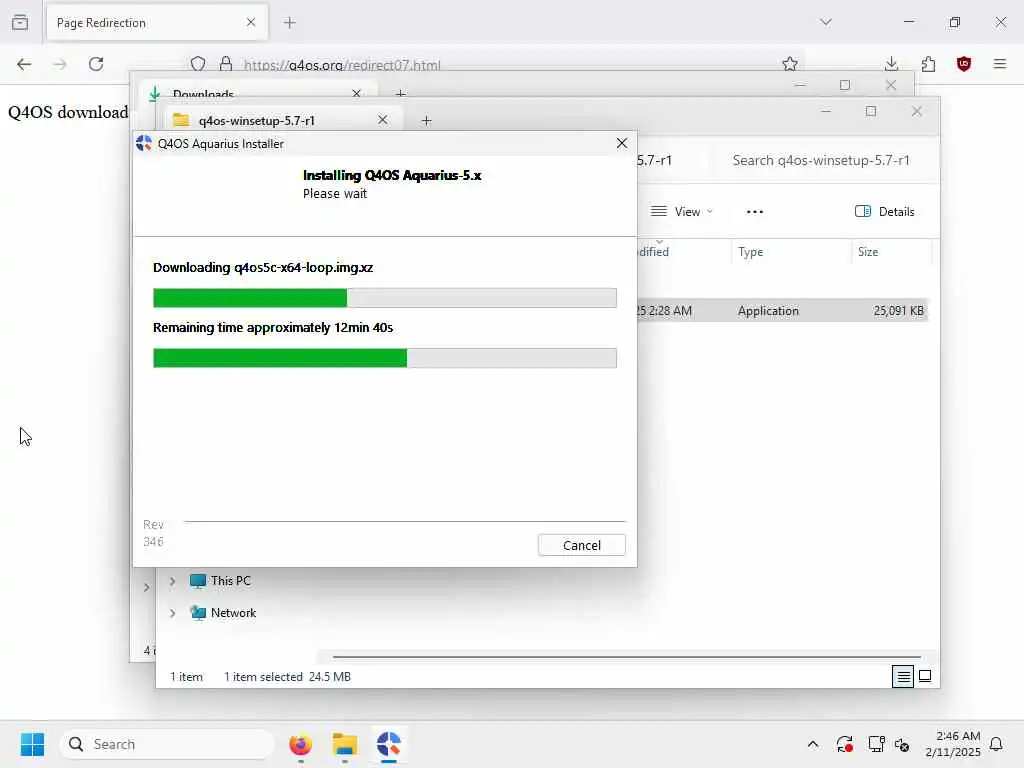
Task: Select the q4os-winsetup-5.7-r1 Explorer tab
Action: [x=281, y=120]
